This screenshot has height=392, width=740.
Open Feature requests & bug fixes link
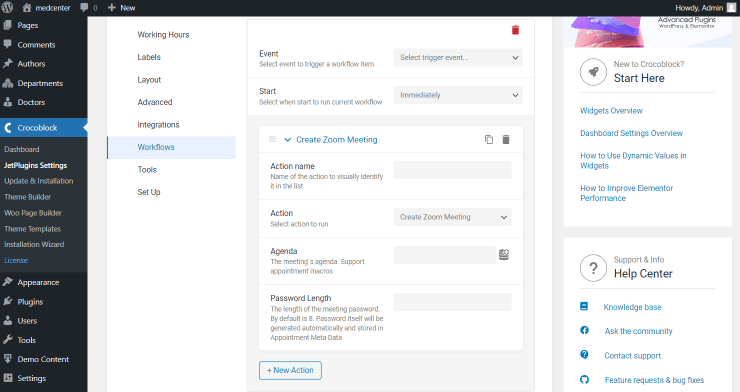coord(654,380)
